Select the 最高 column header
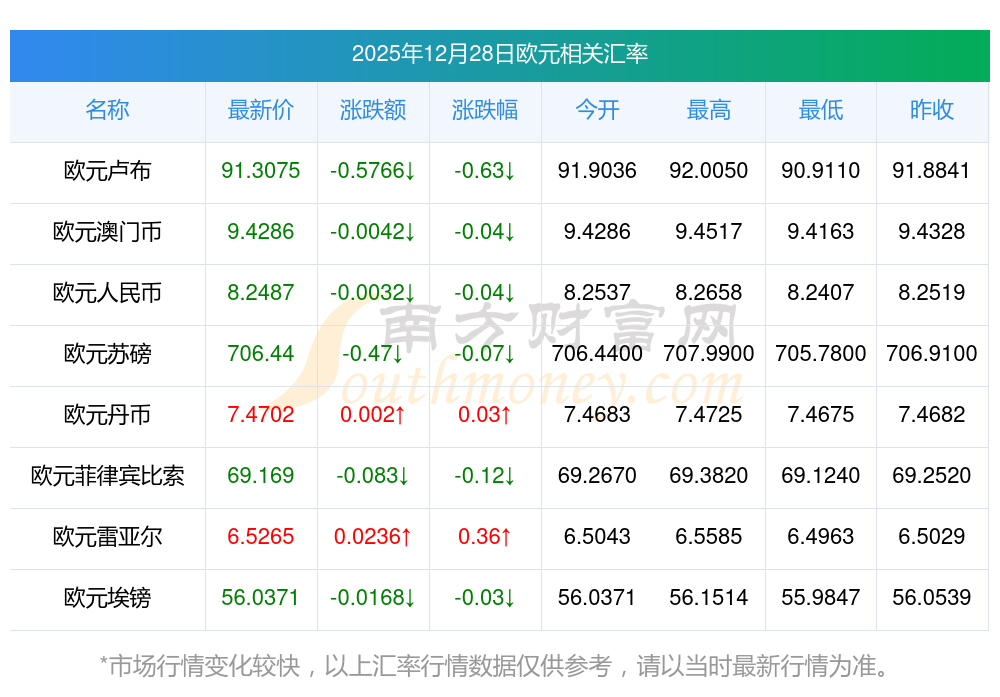1000x697 pixels. pyautogui.click(x=709, y=110)
